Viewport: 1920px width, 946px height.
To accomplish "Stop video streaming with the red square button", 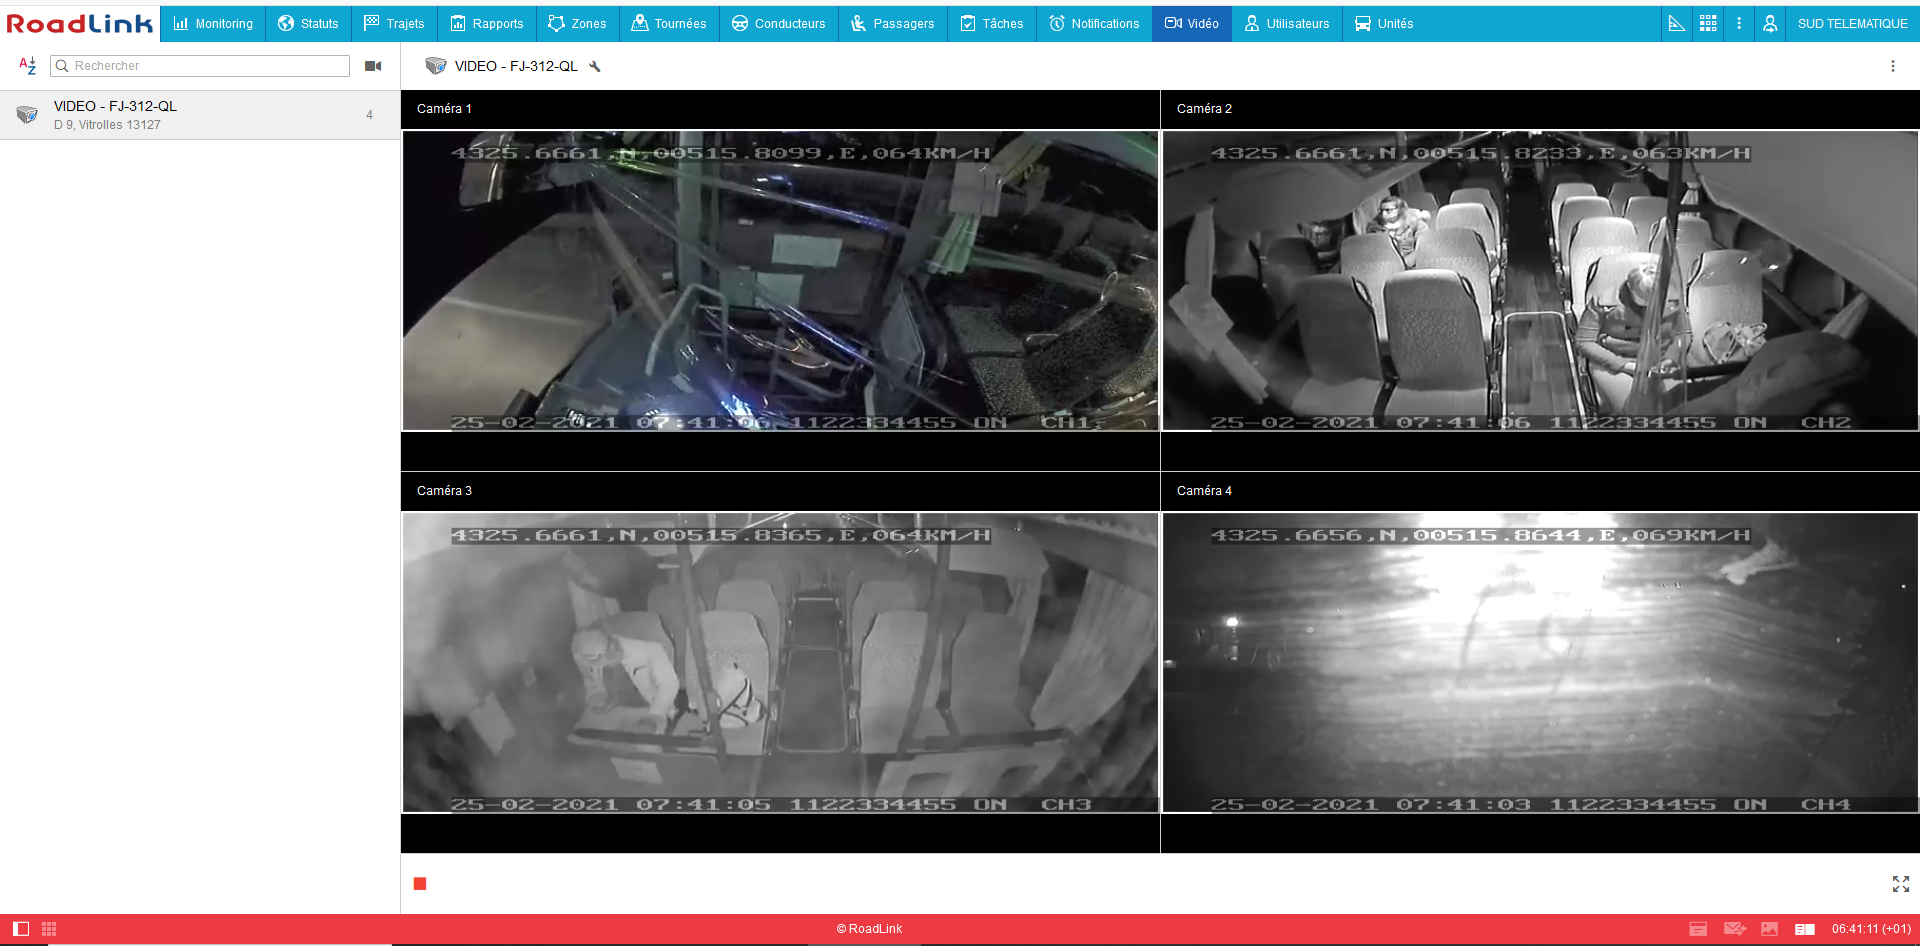I will pos(420,884).
